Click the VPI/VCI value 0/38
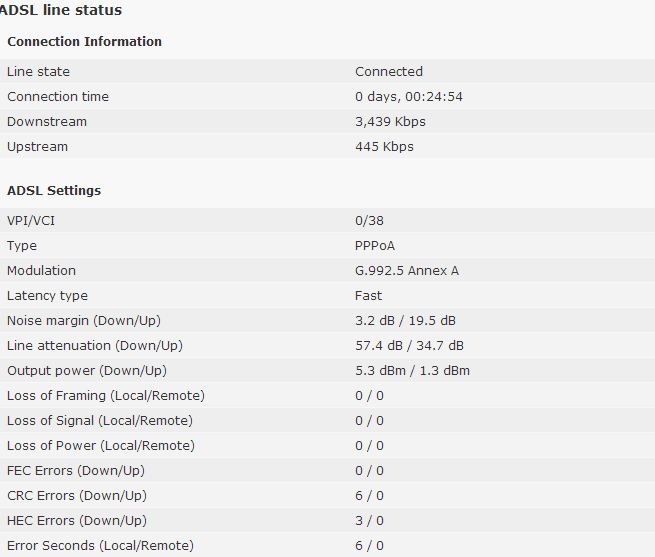Screen dimensions: 655x557 (x=369, y=220)
